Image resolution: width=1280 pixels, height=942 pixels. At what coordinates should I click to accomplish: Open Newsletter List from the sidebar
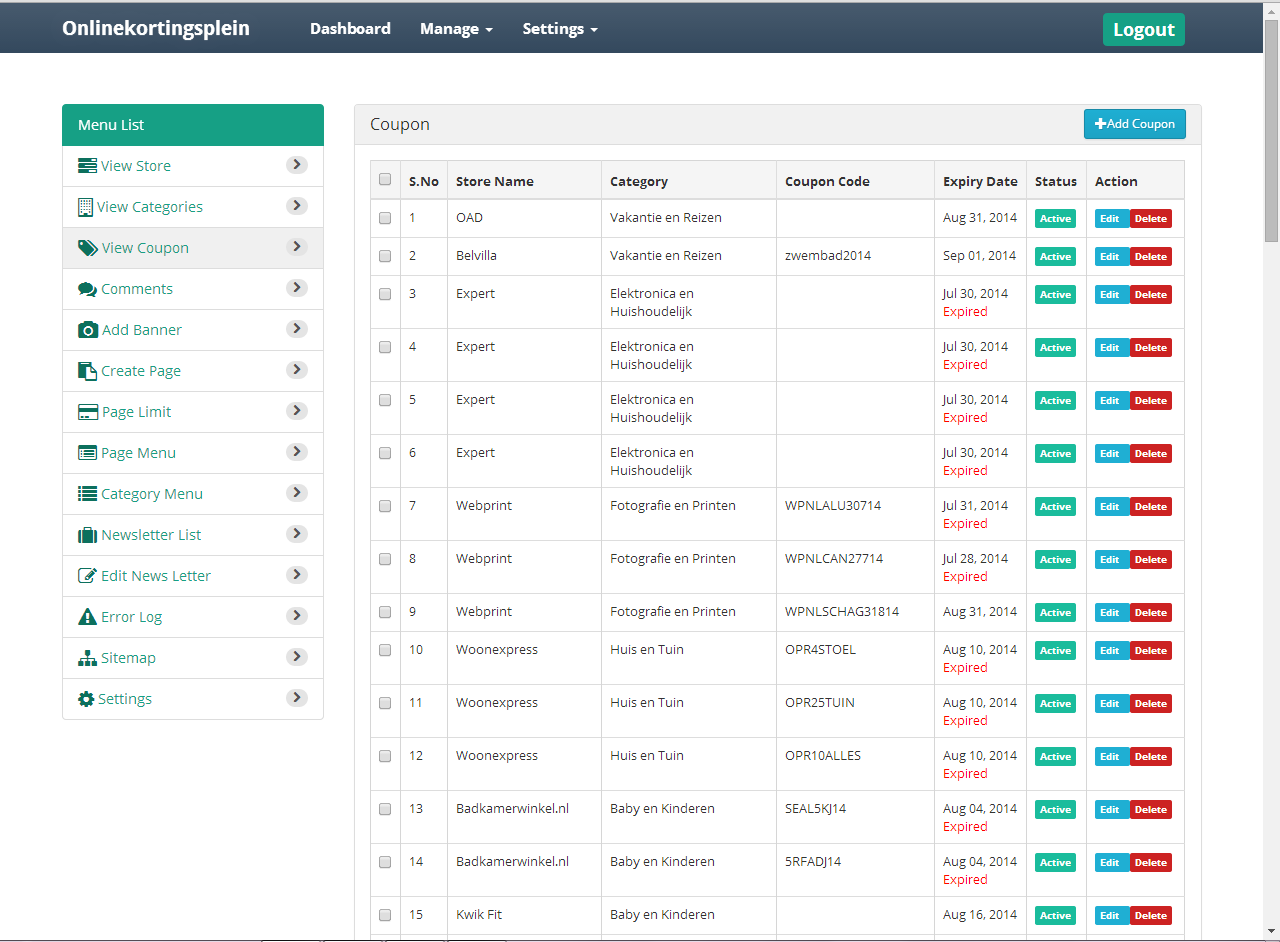pyautogui.click(x=193, y=535)
